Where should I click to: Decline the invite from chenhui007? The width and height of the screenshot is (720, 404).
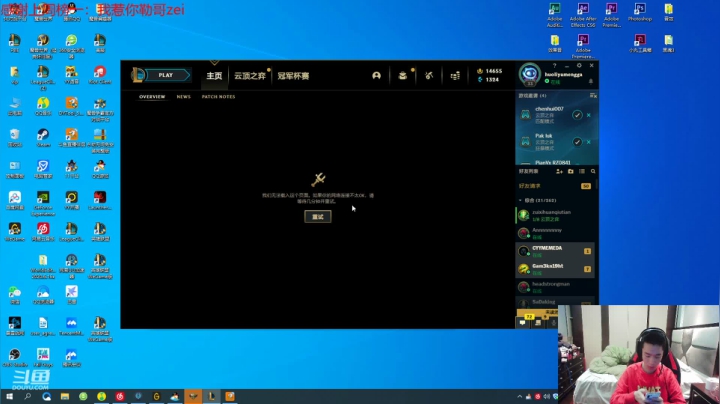(x=589, y=115)
